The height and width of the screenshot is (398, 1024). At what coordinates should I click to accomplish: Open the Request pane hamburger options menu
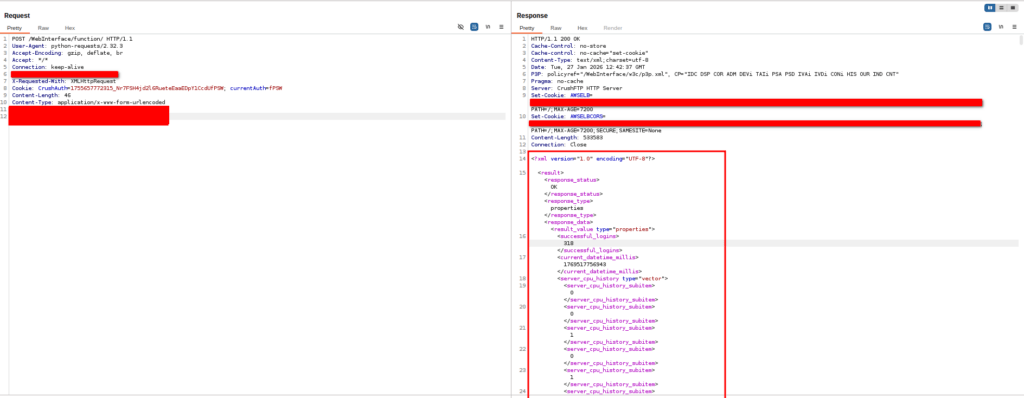tap(501, 27)
